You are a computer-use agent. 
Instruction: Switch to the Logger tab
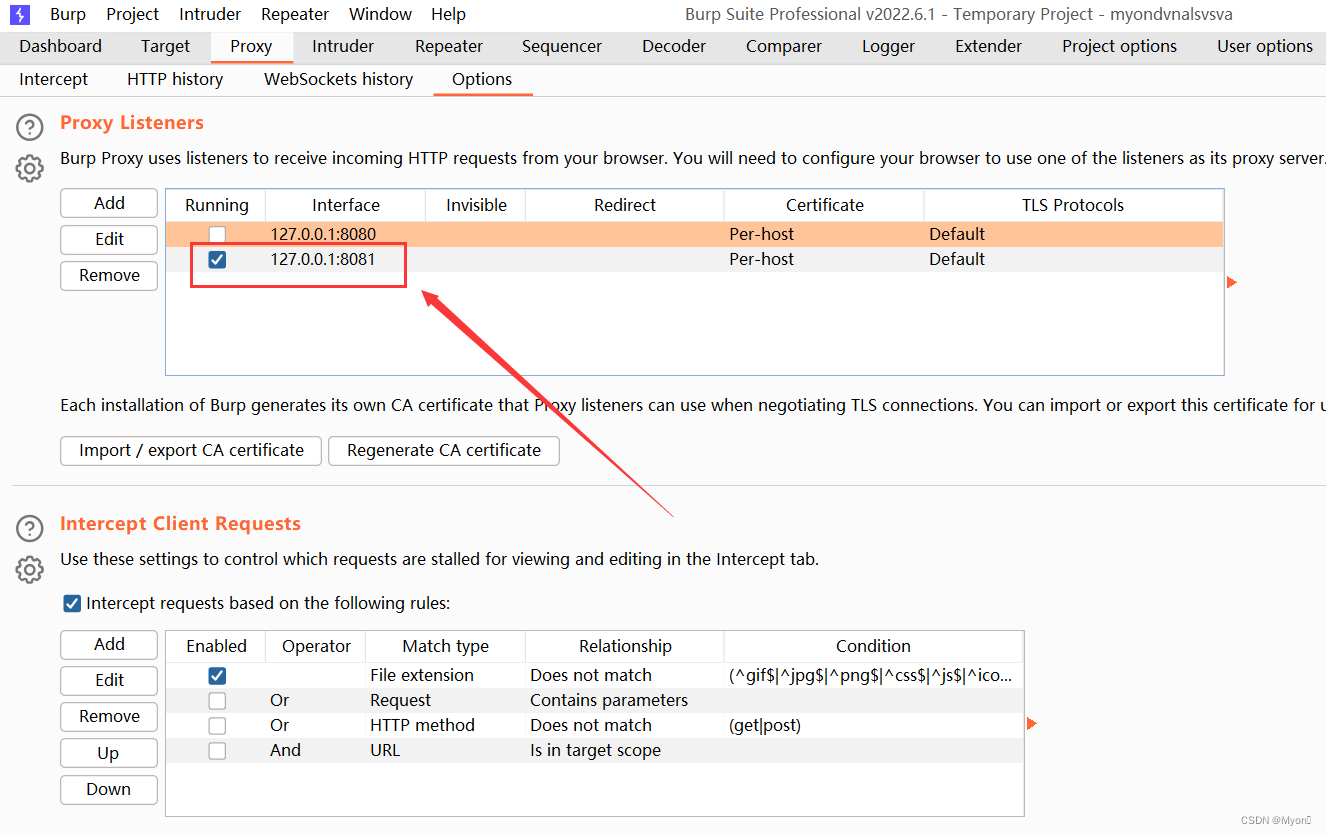pyautogui.click(x=888, y=46)
